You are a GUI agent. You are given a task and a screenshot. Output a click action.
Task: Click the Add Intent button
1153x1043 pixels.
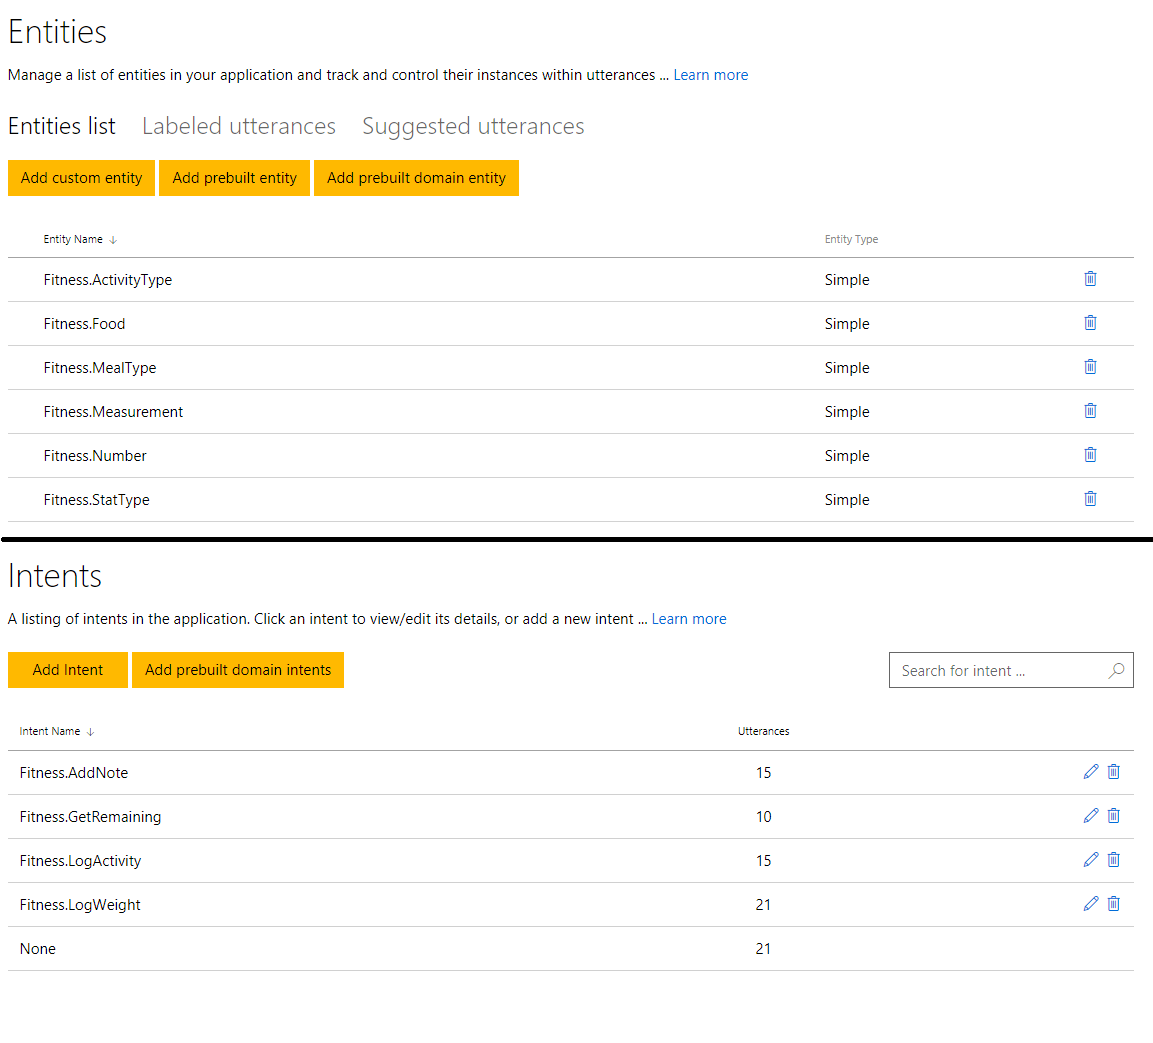pos(68,670)
